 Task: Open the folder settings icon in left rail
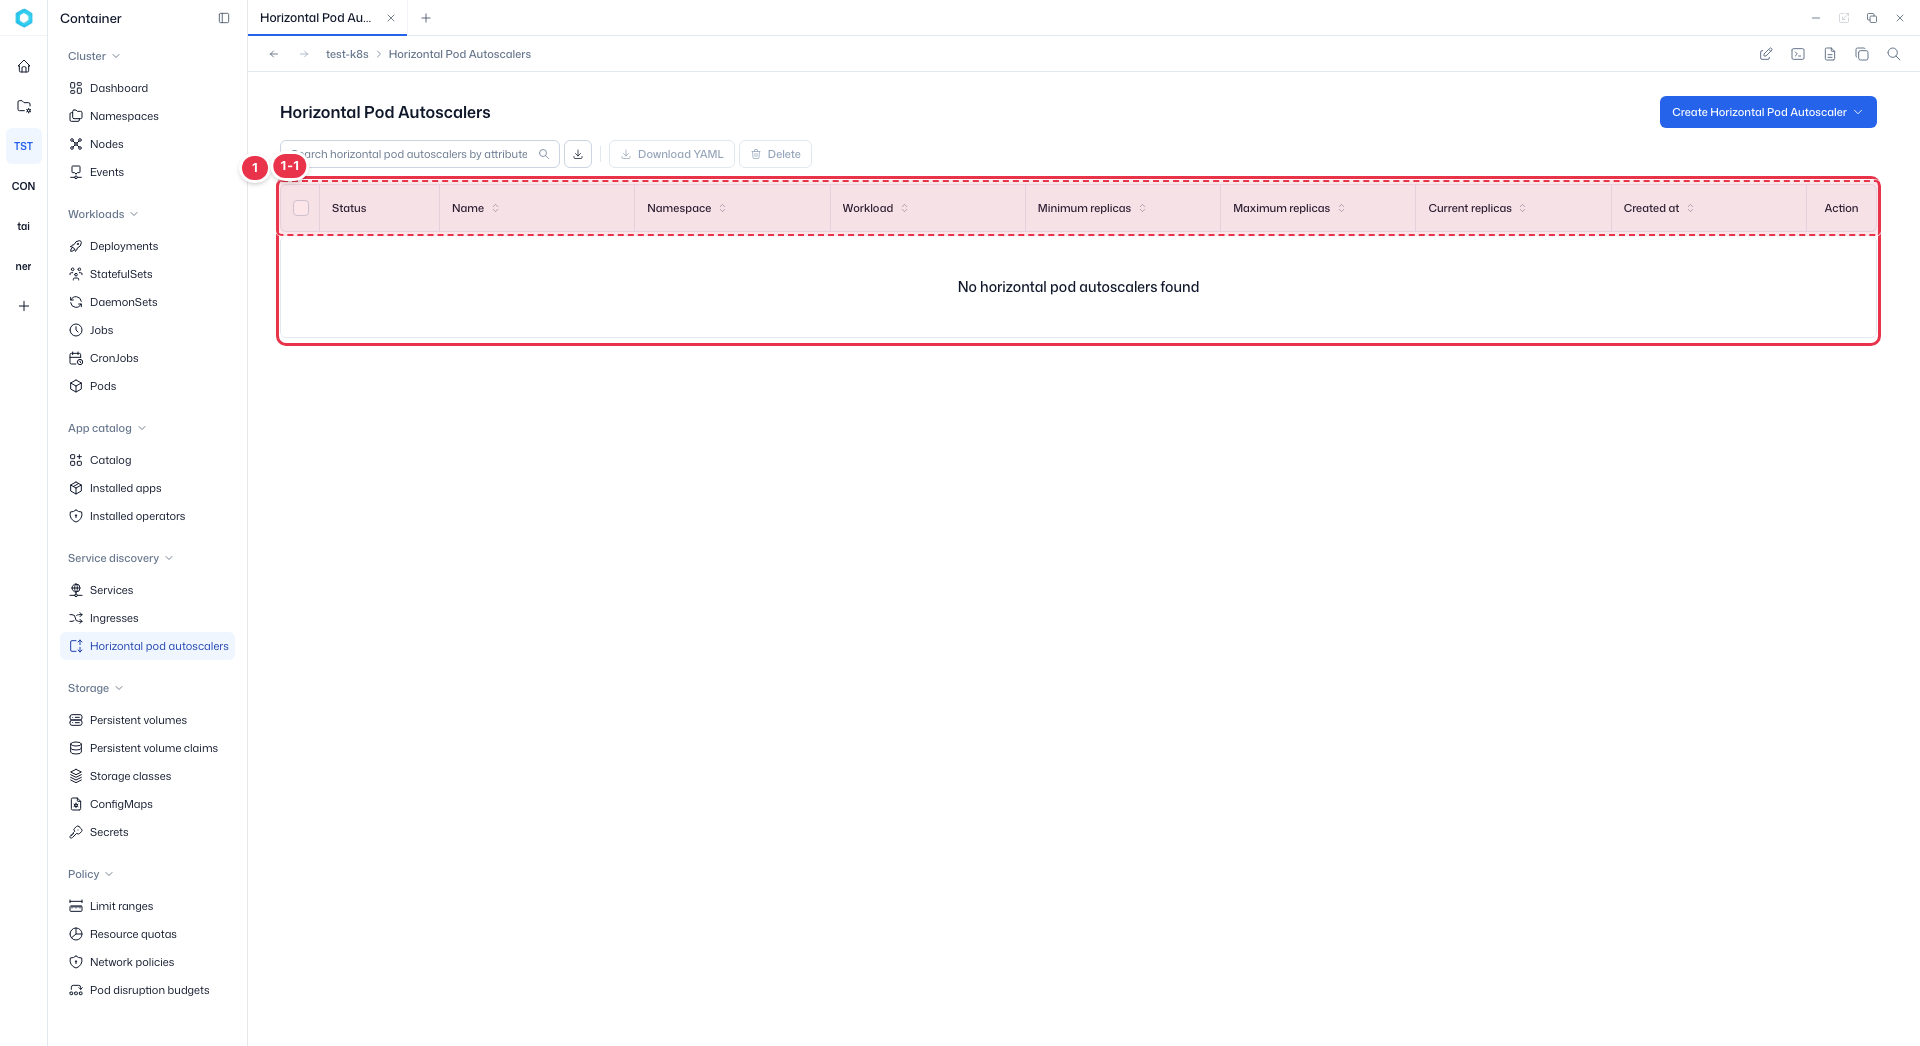pos(24,107)
